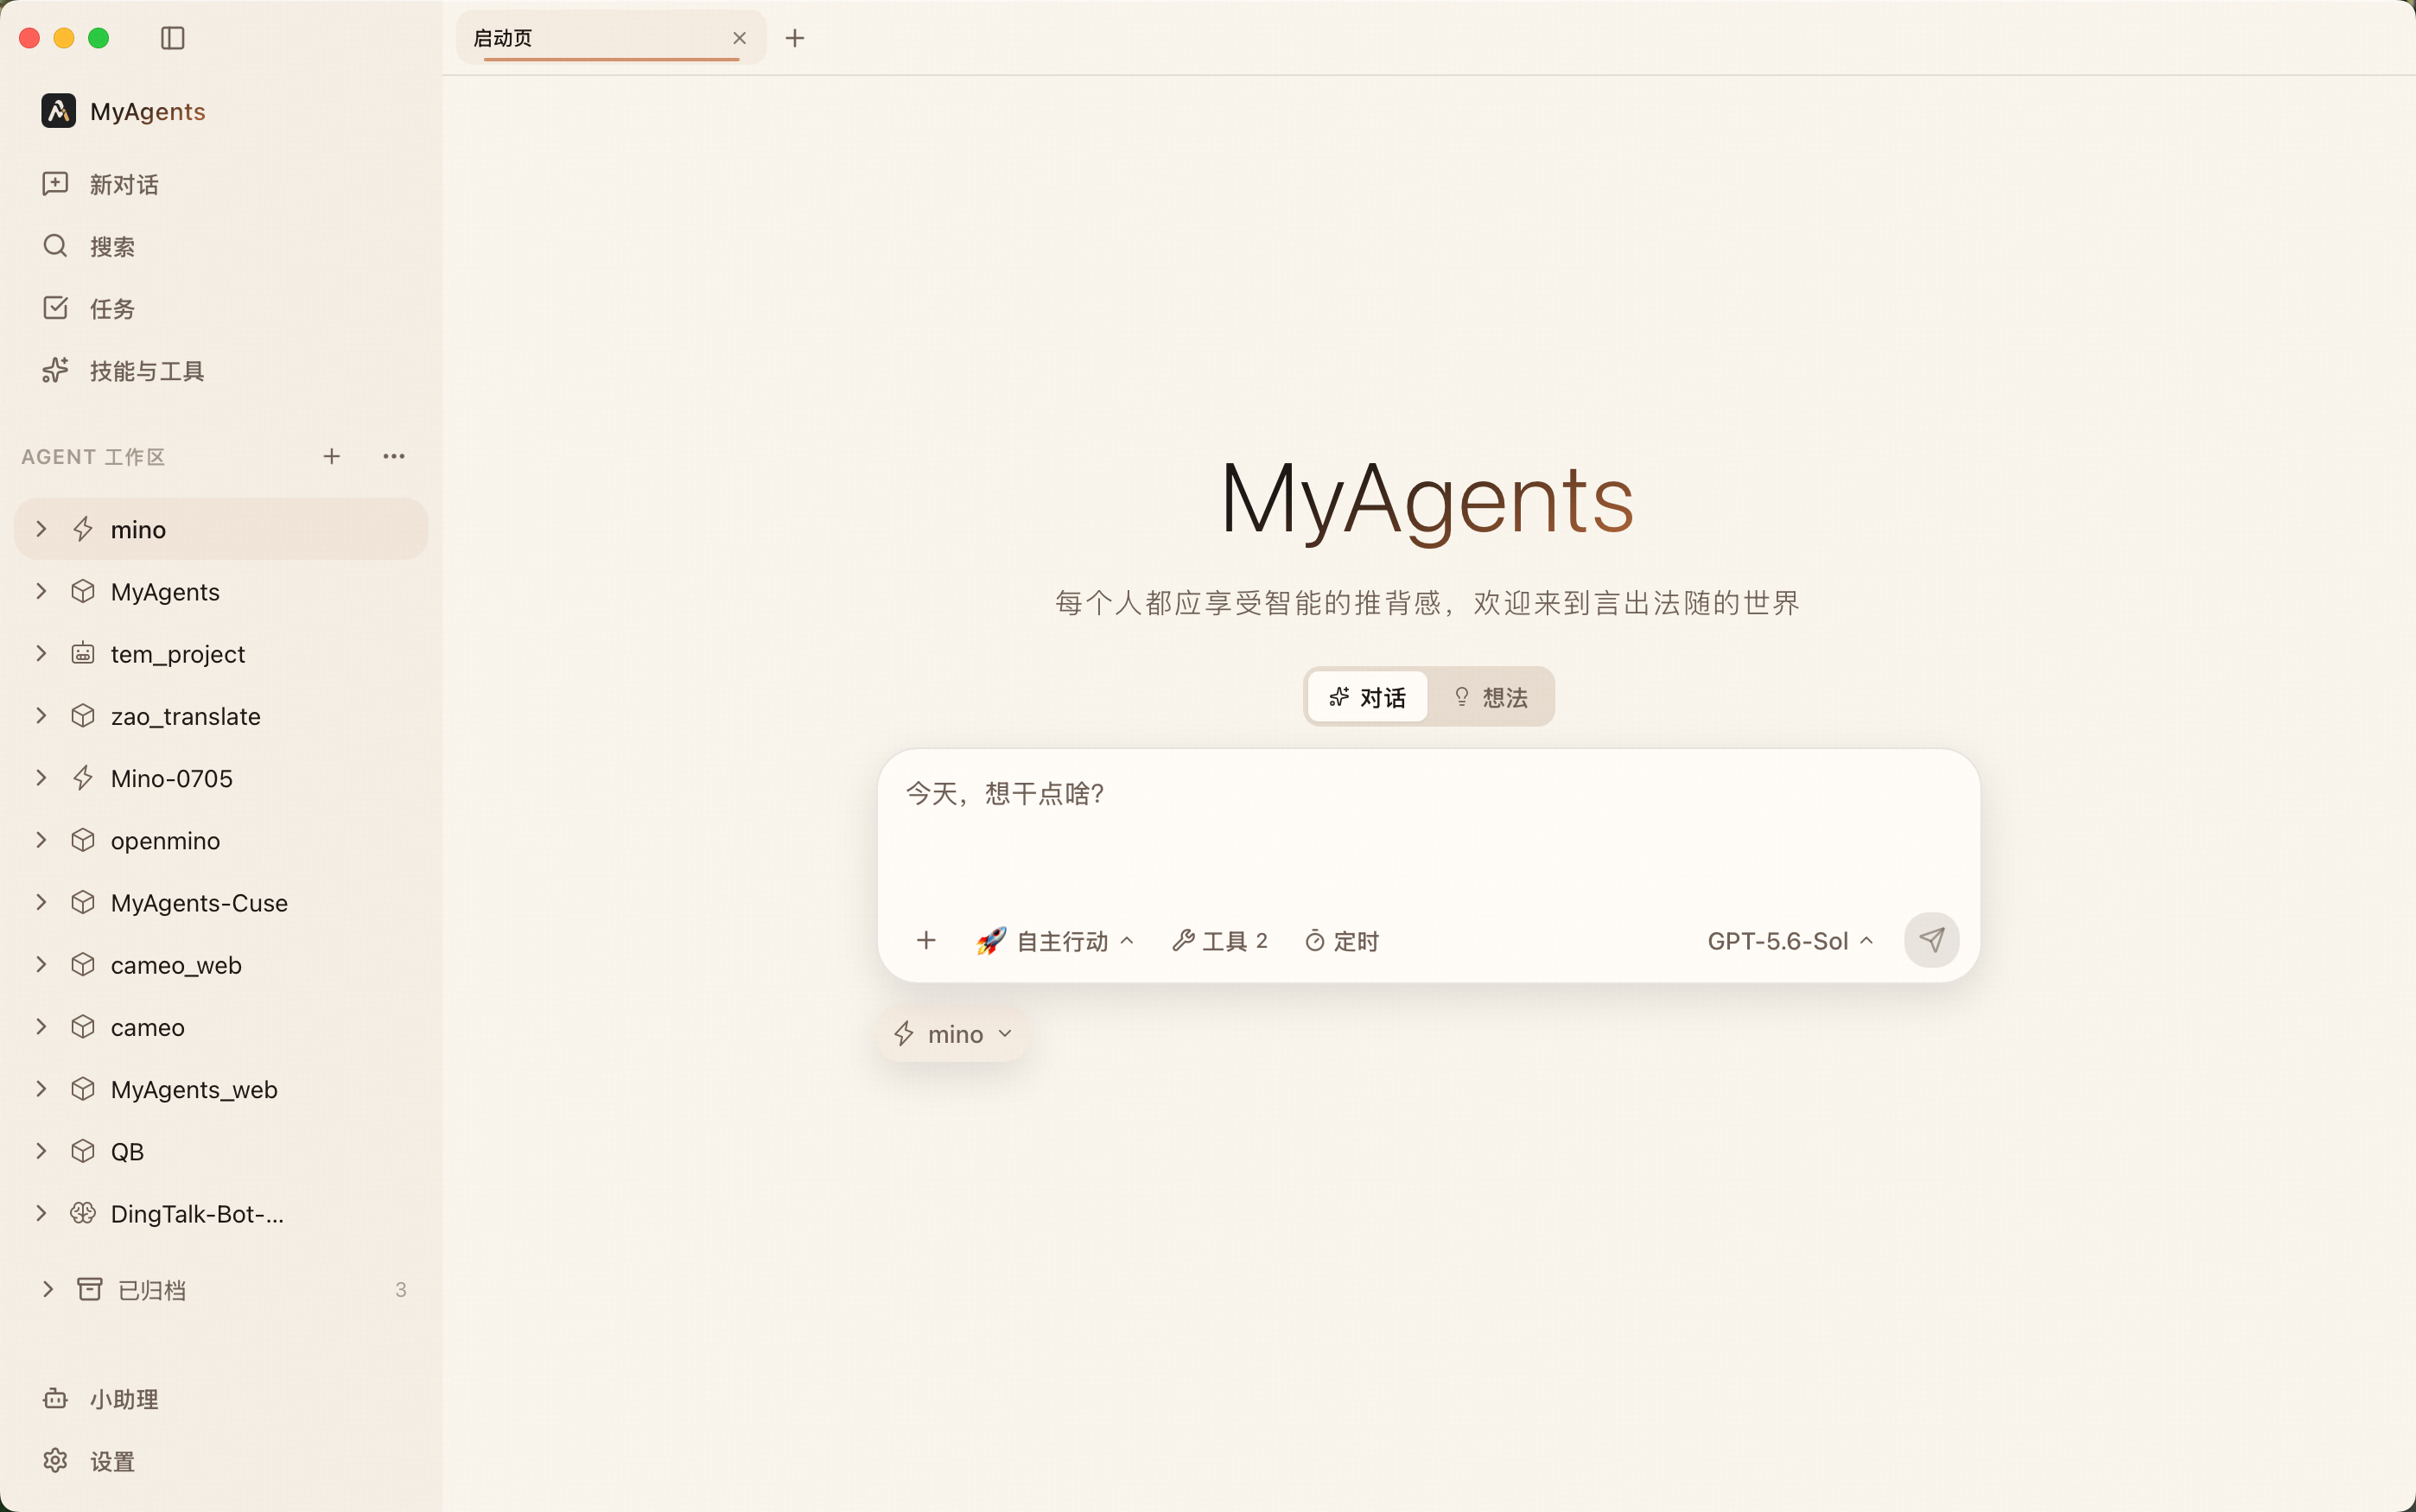Toggle the sidebar panel icon
Viewport: 2416px width, 1512px height.
(x=172, y=38)
